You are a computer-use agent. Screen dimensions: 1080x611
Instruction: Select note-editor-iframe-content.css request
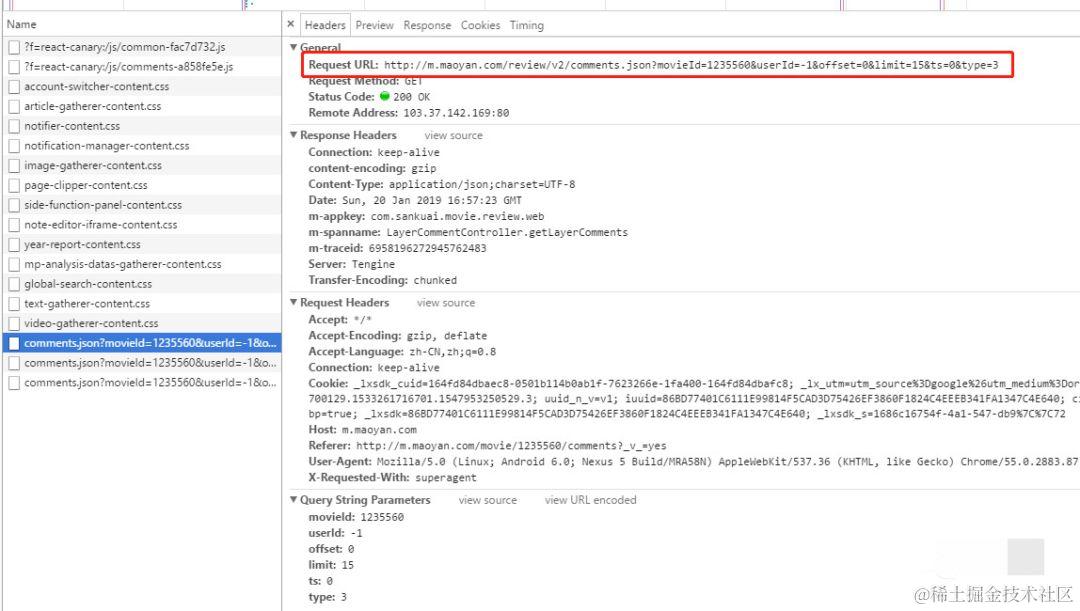point(142,225)
